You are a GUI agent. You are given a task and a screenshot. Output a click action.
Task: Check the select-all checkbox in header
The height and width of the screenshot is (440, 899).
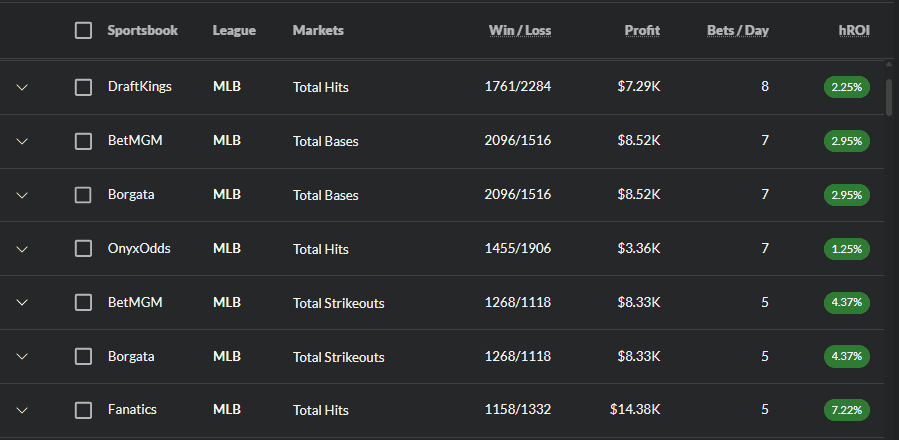[x=83, y=30]
